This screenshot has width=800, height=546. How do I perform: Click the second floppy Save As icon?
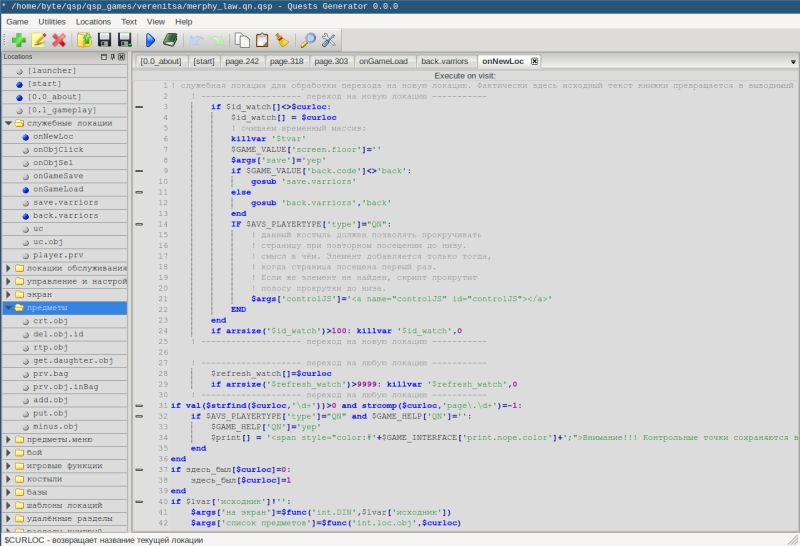(124, 40)
